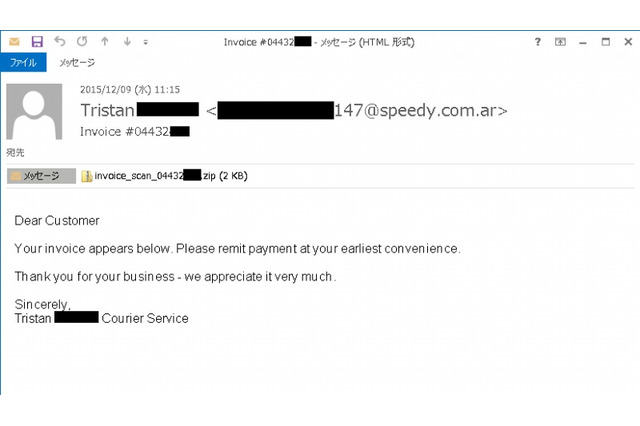Click the 宛先 recipient label
Image resolution: width=640 pixels, height=426 pixels.
pos(16,153)
